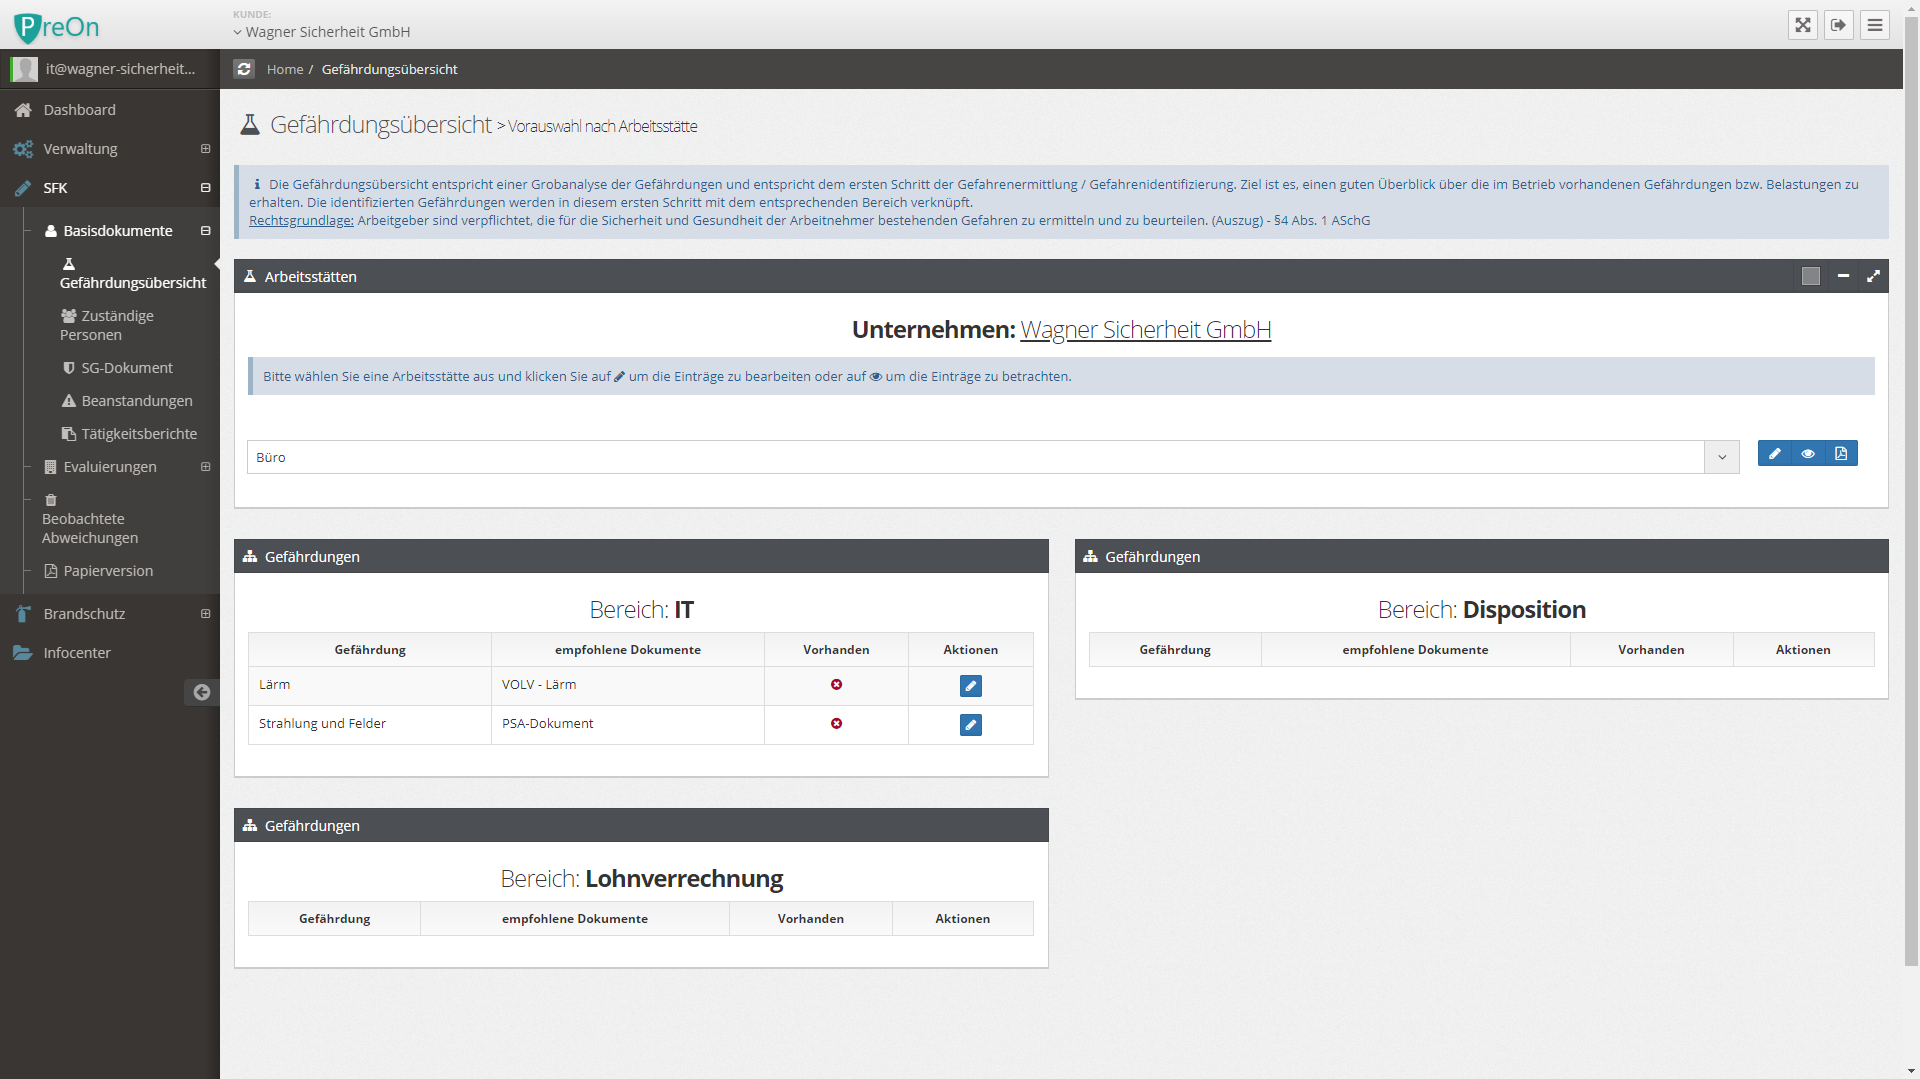The width and height of the screenshot is (1920, 1079).
Task: Edit the Lärm hazard entry
Action: [970, 686]
